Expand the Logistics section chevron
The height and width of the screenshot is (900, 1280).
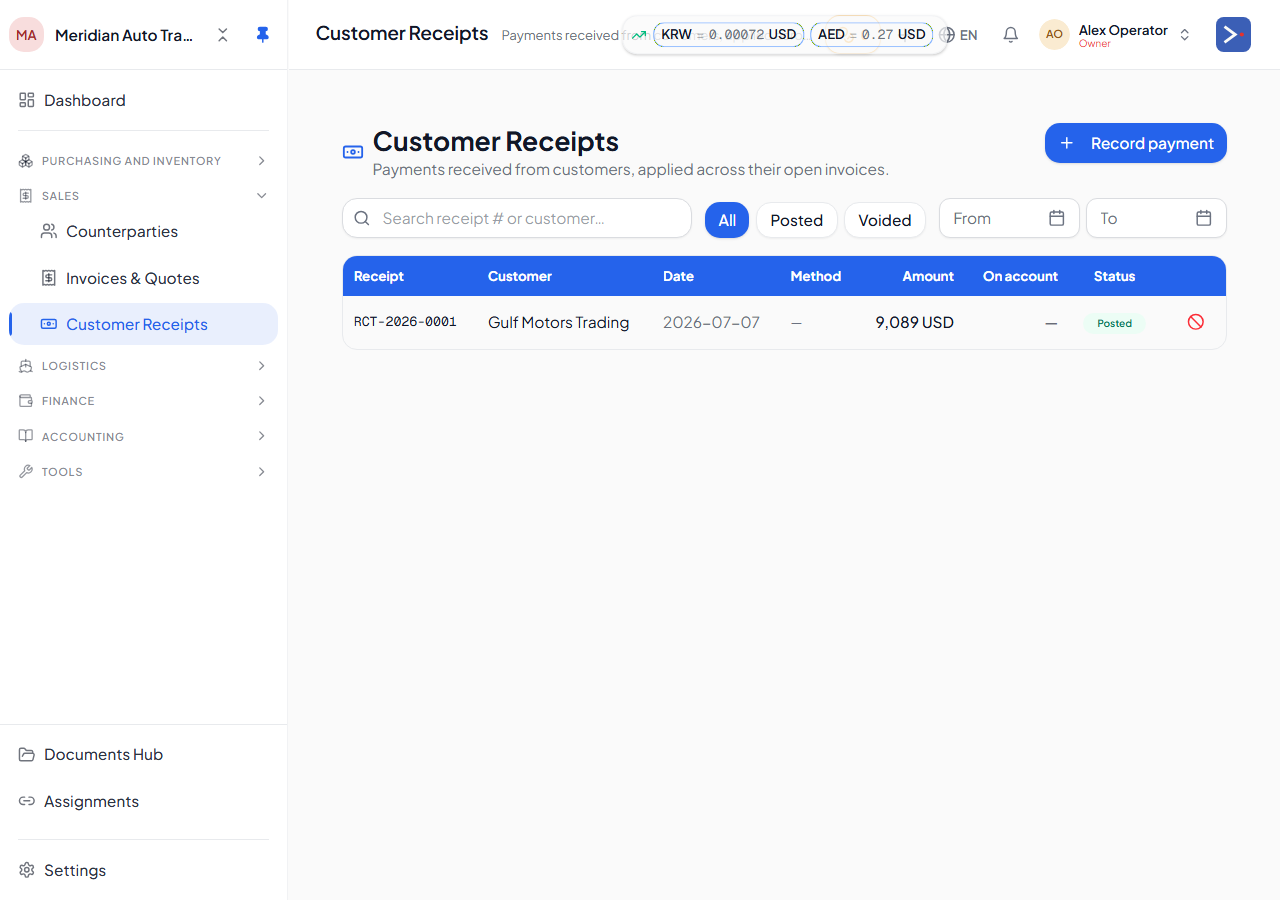click(x=262, y=366)
